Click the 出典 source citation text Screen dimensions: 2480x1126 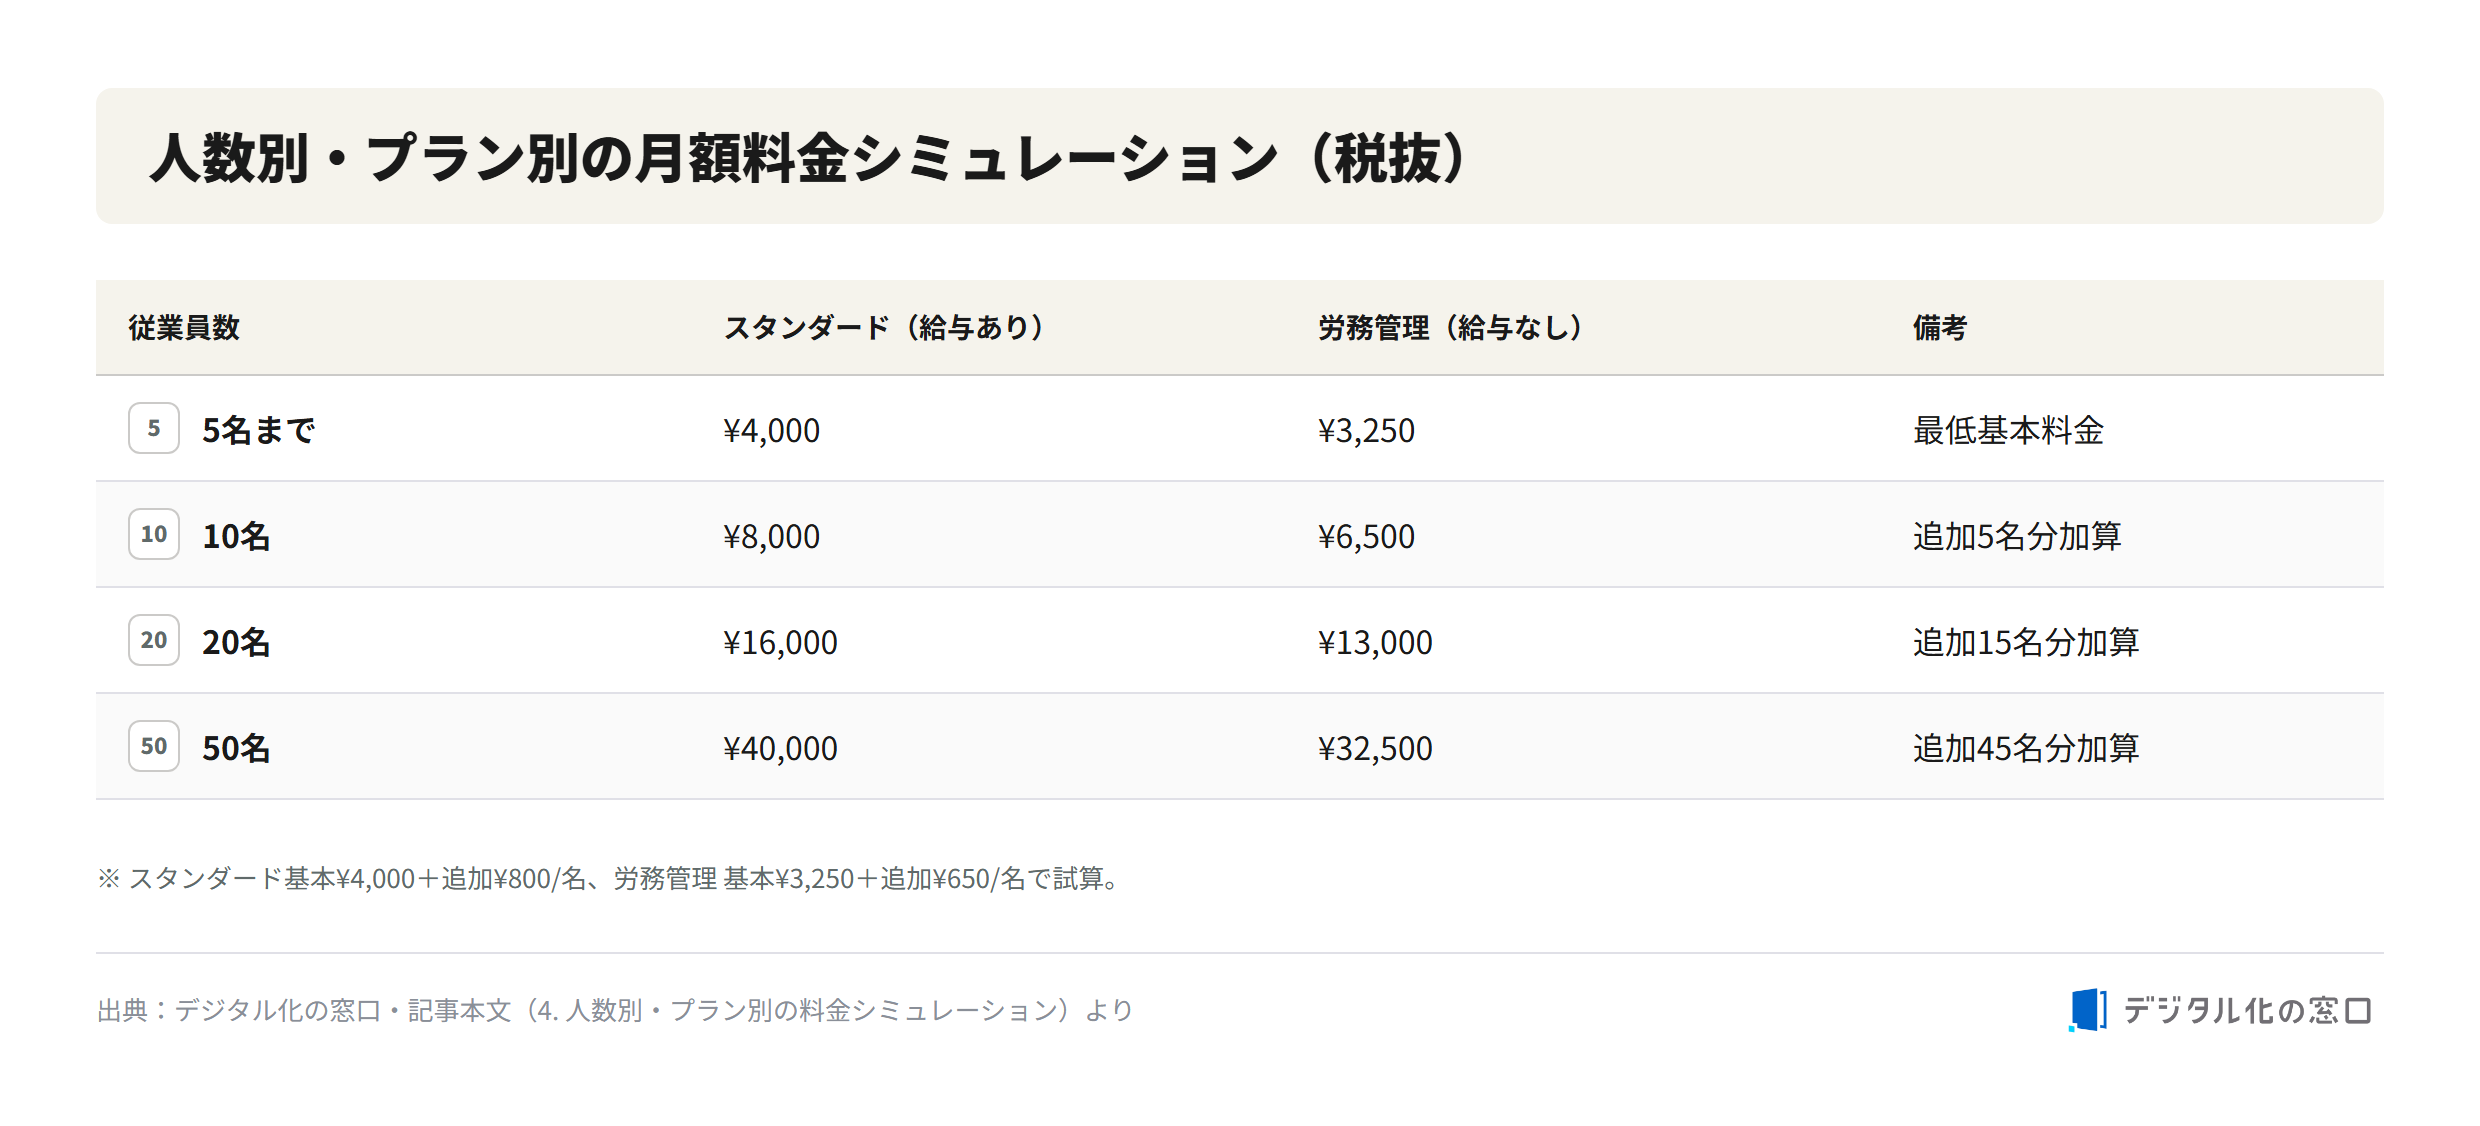tap(615, 1010)
